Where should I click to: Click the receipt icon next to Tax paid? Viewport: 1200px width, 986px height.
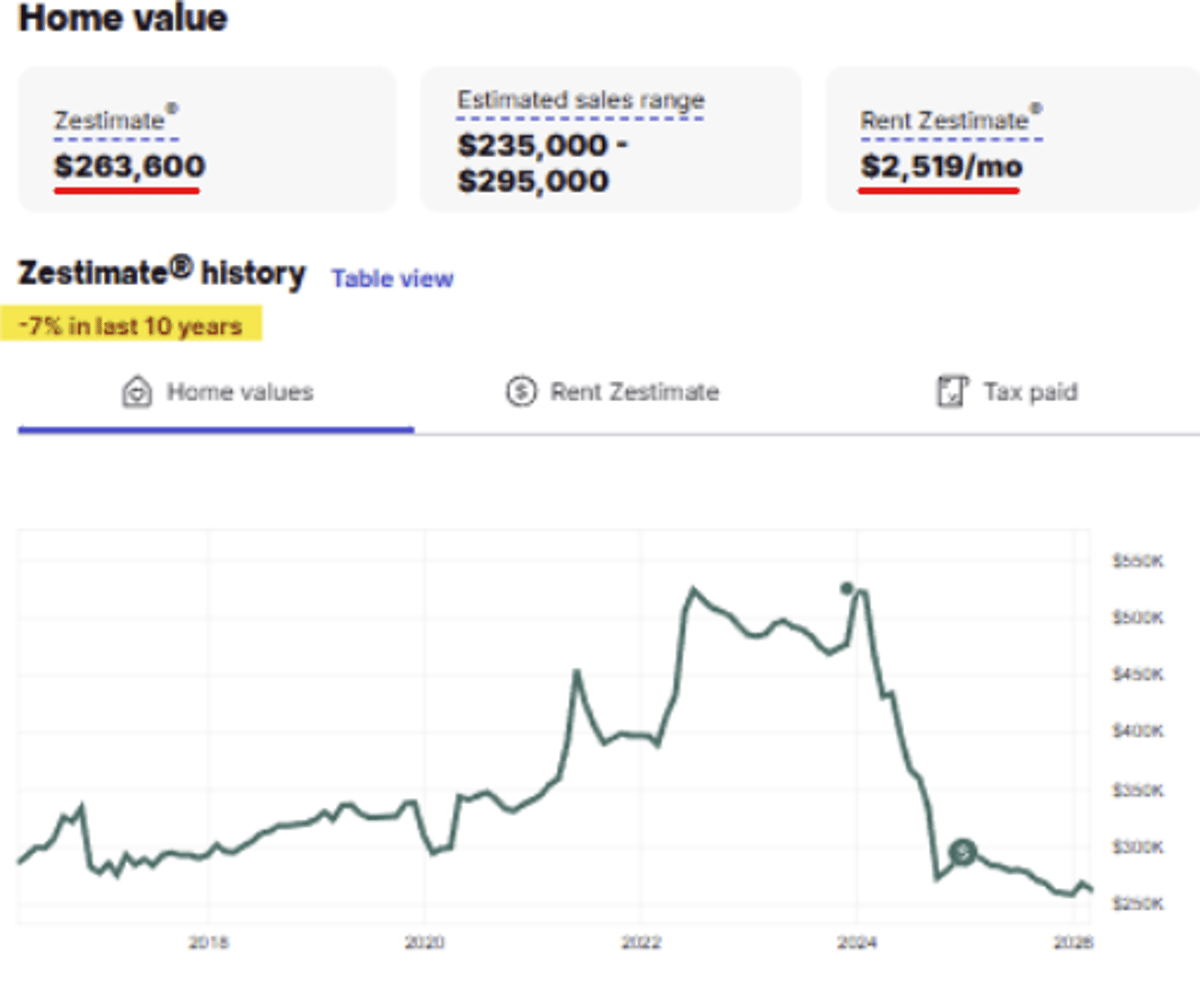pyautogui.click(x=952, y=392)
